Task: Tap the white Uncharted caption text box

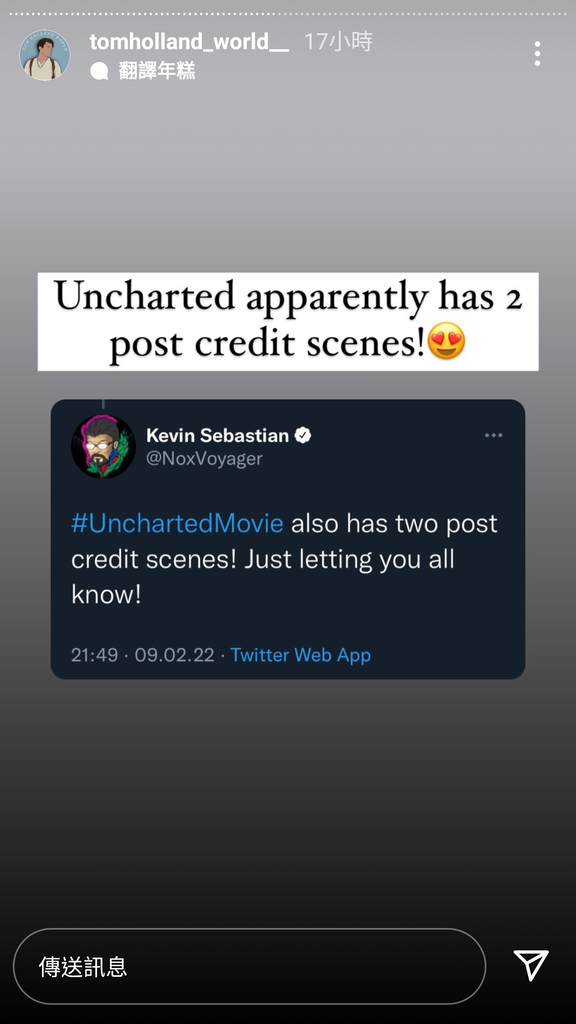Action: (x=288, y=321)
